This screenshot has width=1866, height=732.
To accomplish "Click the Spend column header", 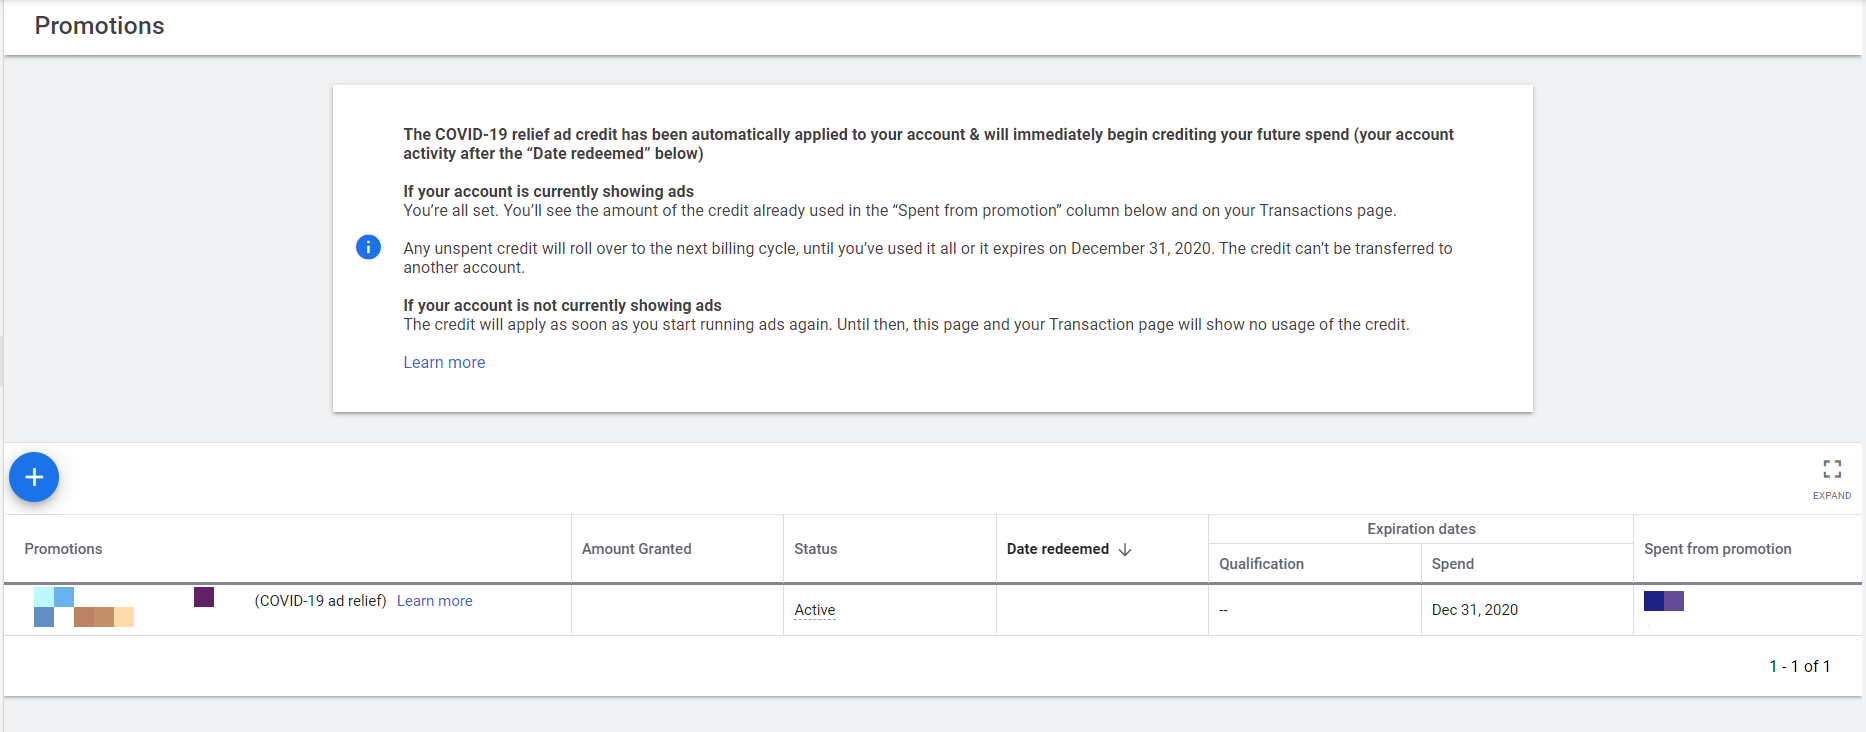I will click(x=1452, y=564).
